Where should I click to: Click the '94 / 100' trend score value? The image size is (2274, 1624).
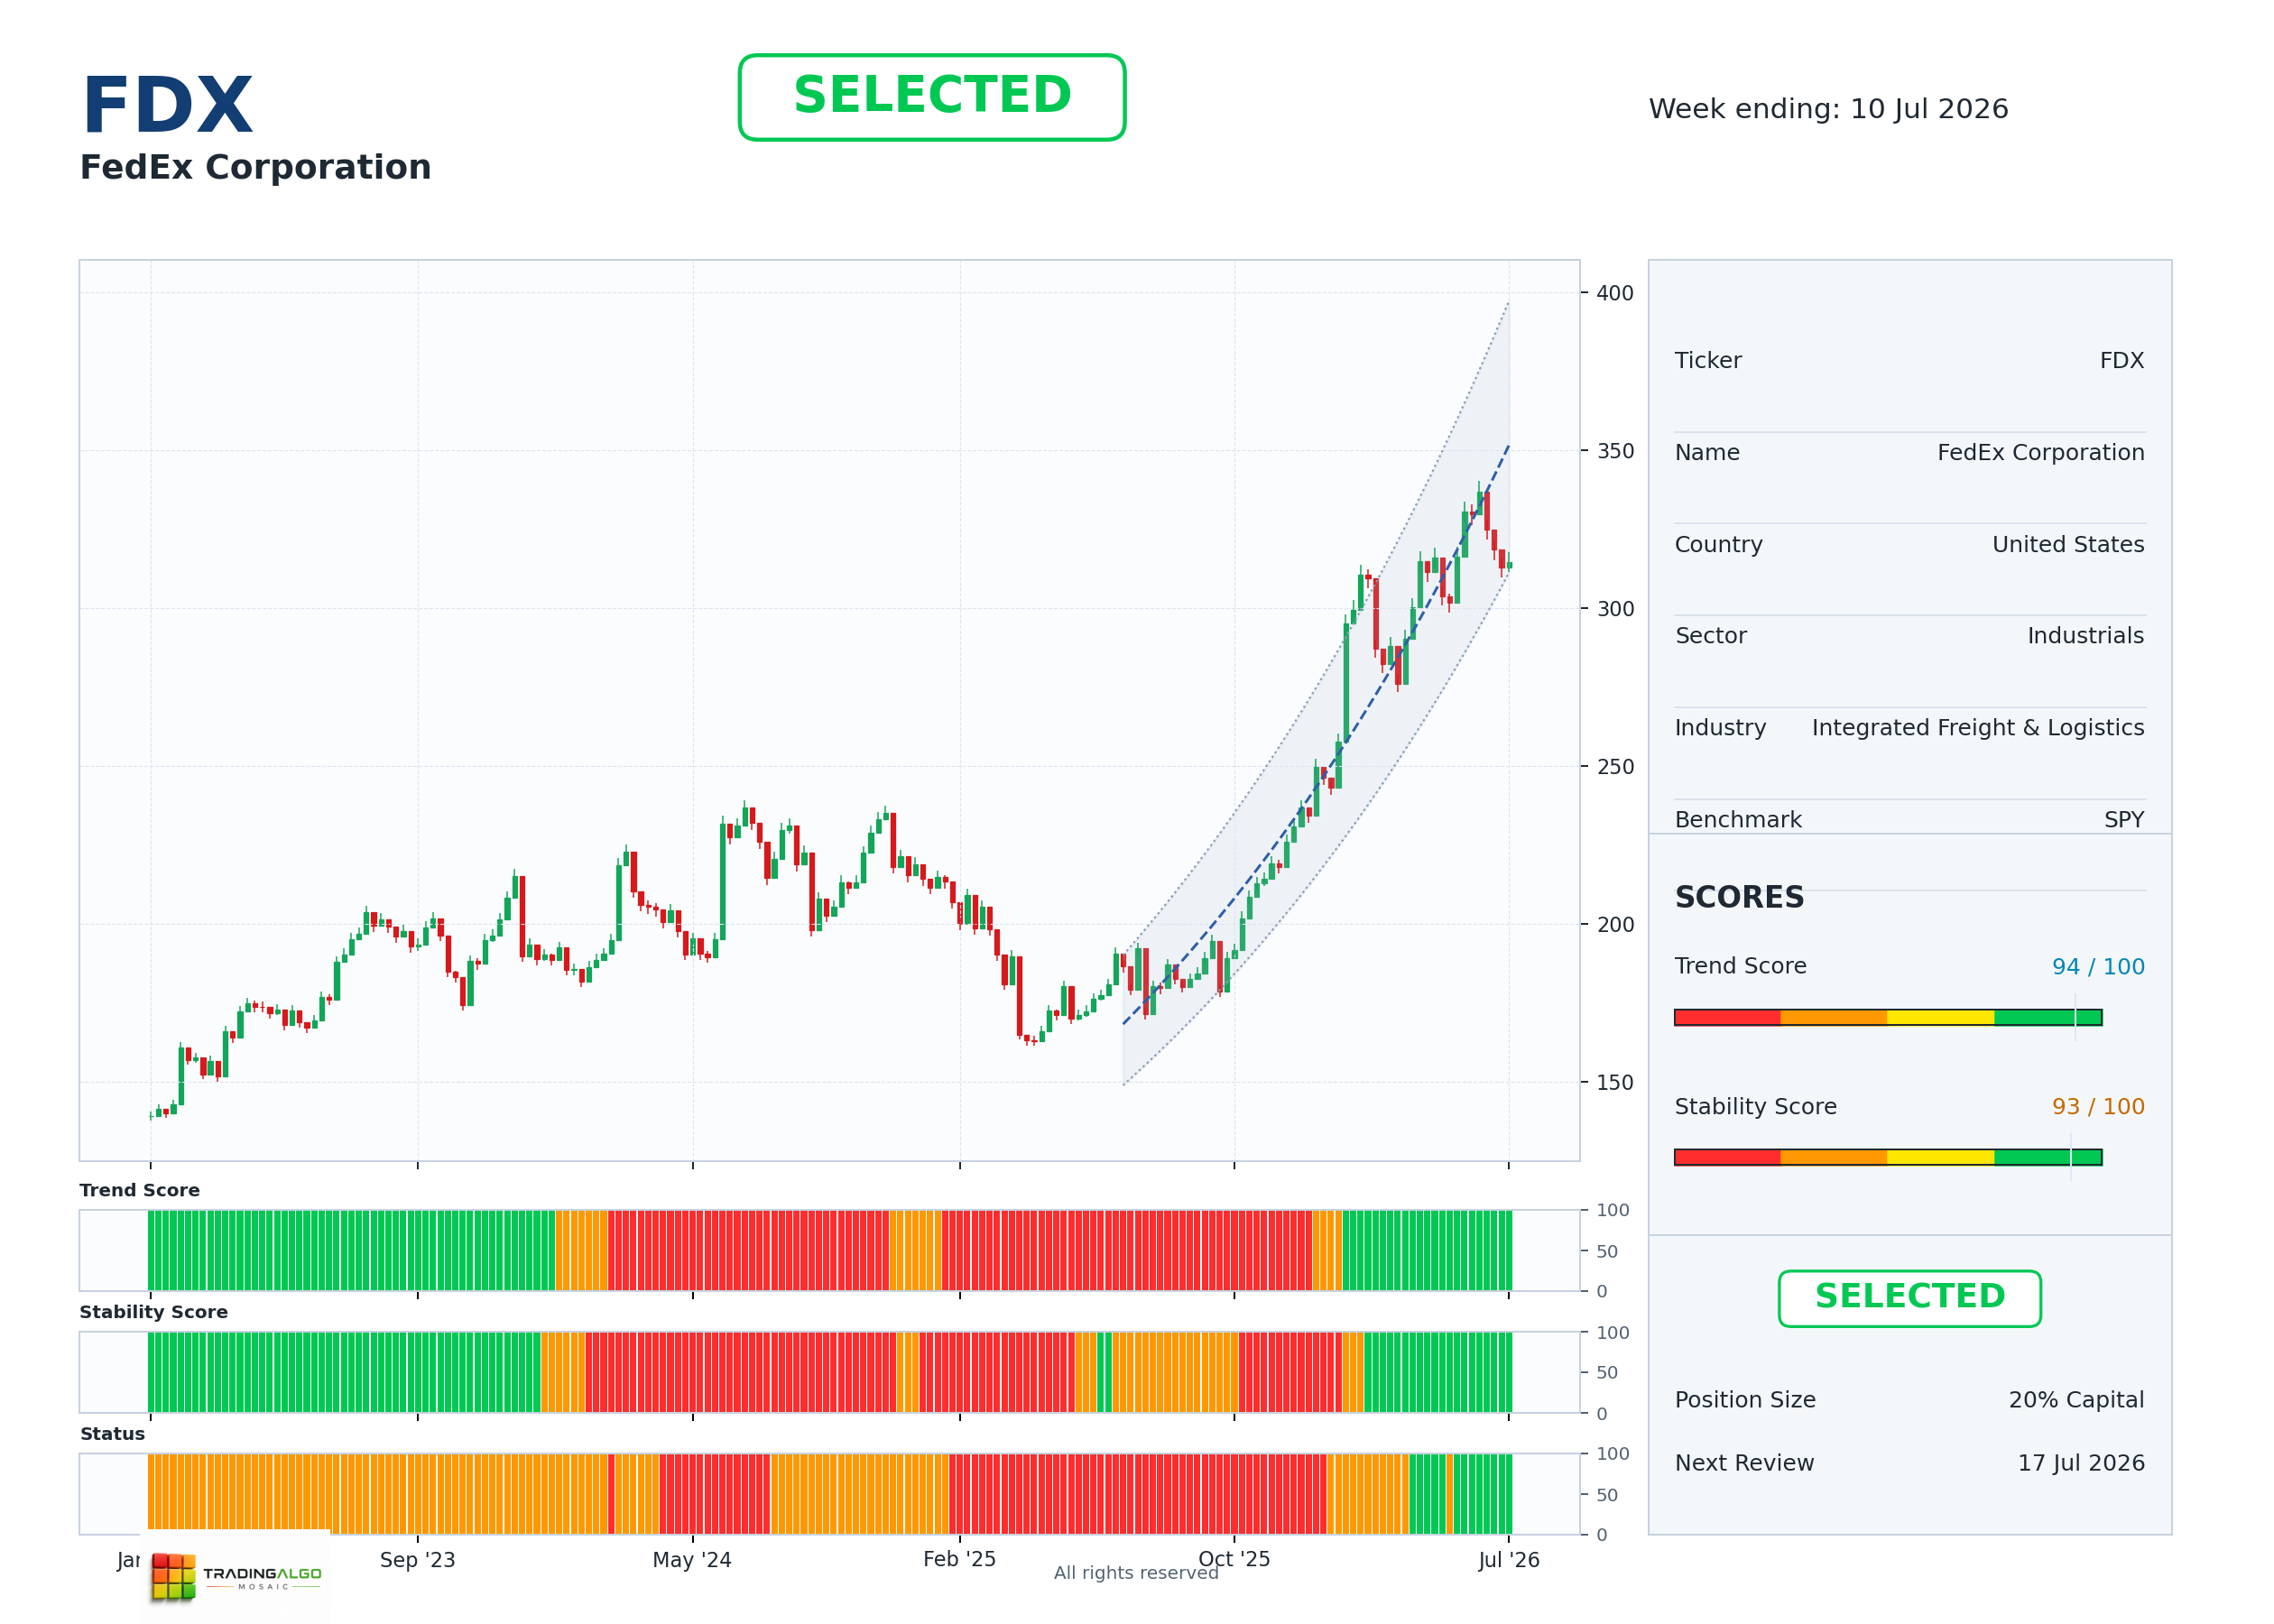pos(2098,967)
